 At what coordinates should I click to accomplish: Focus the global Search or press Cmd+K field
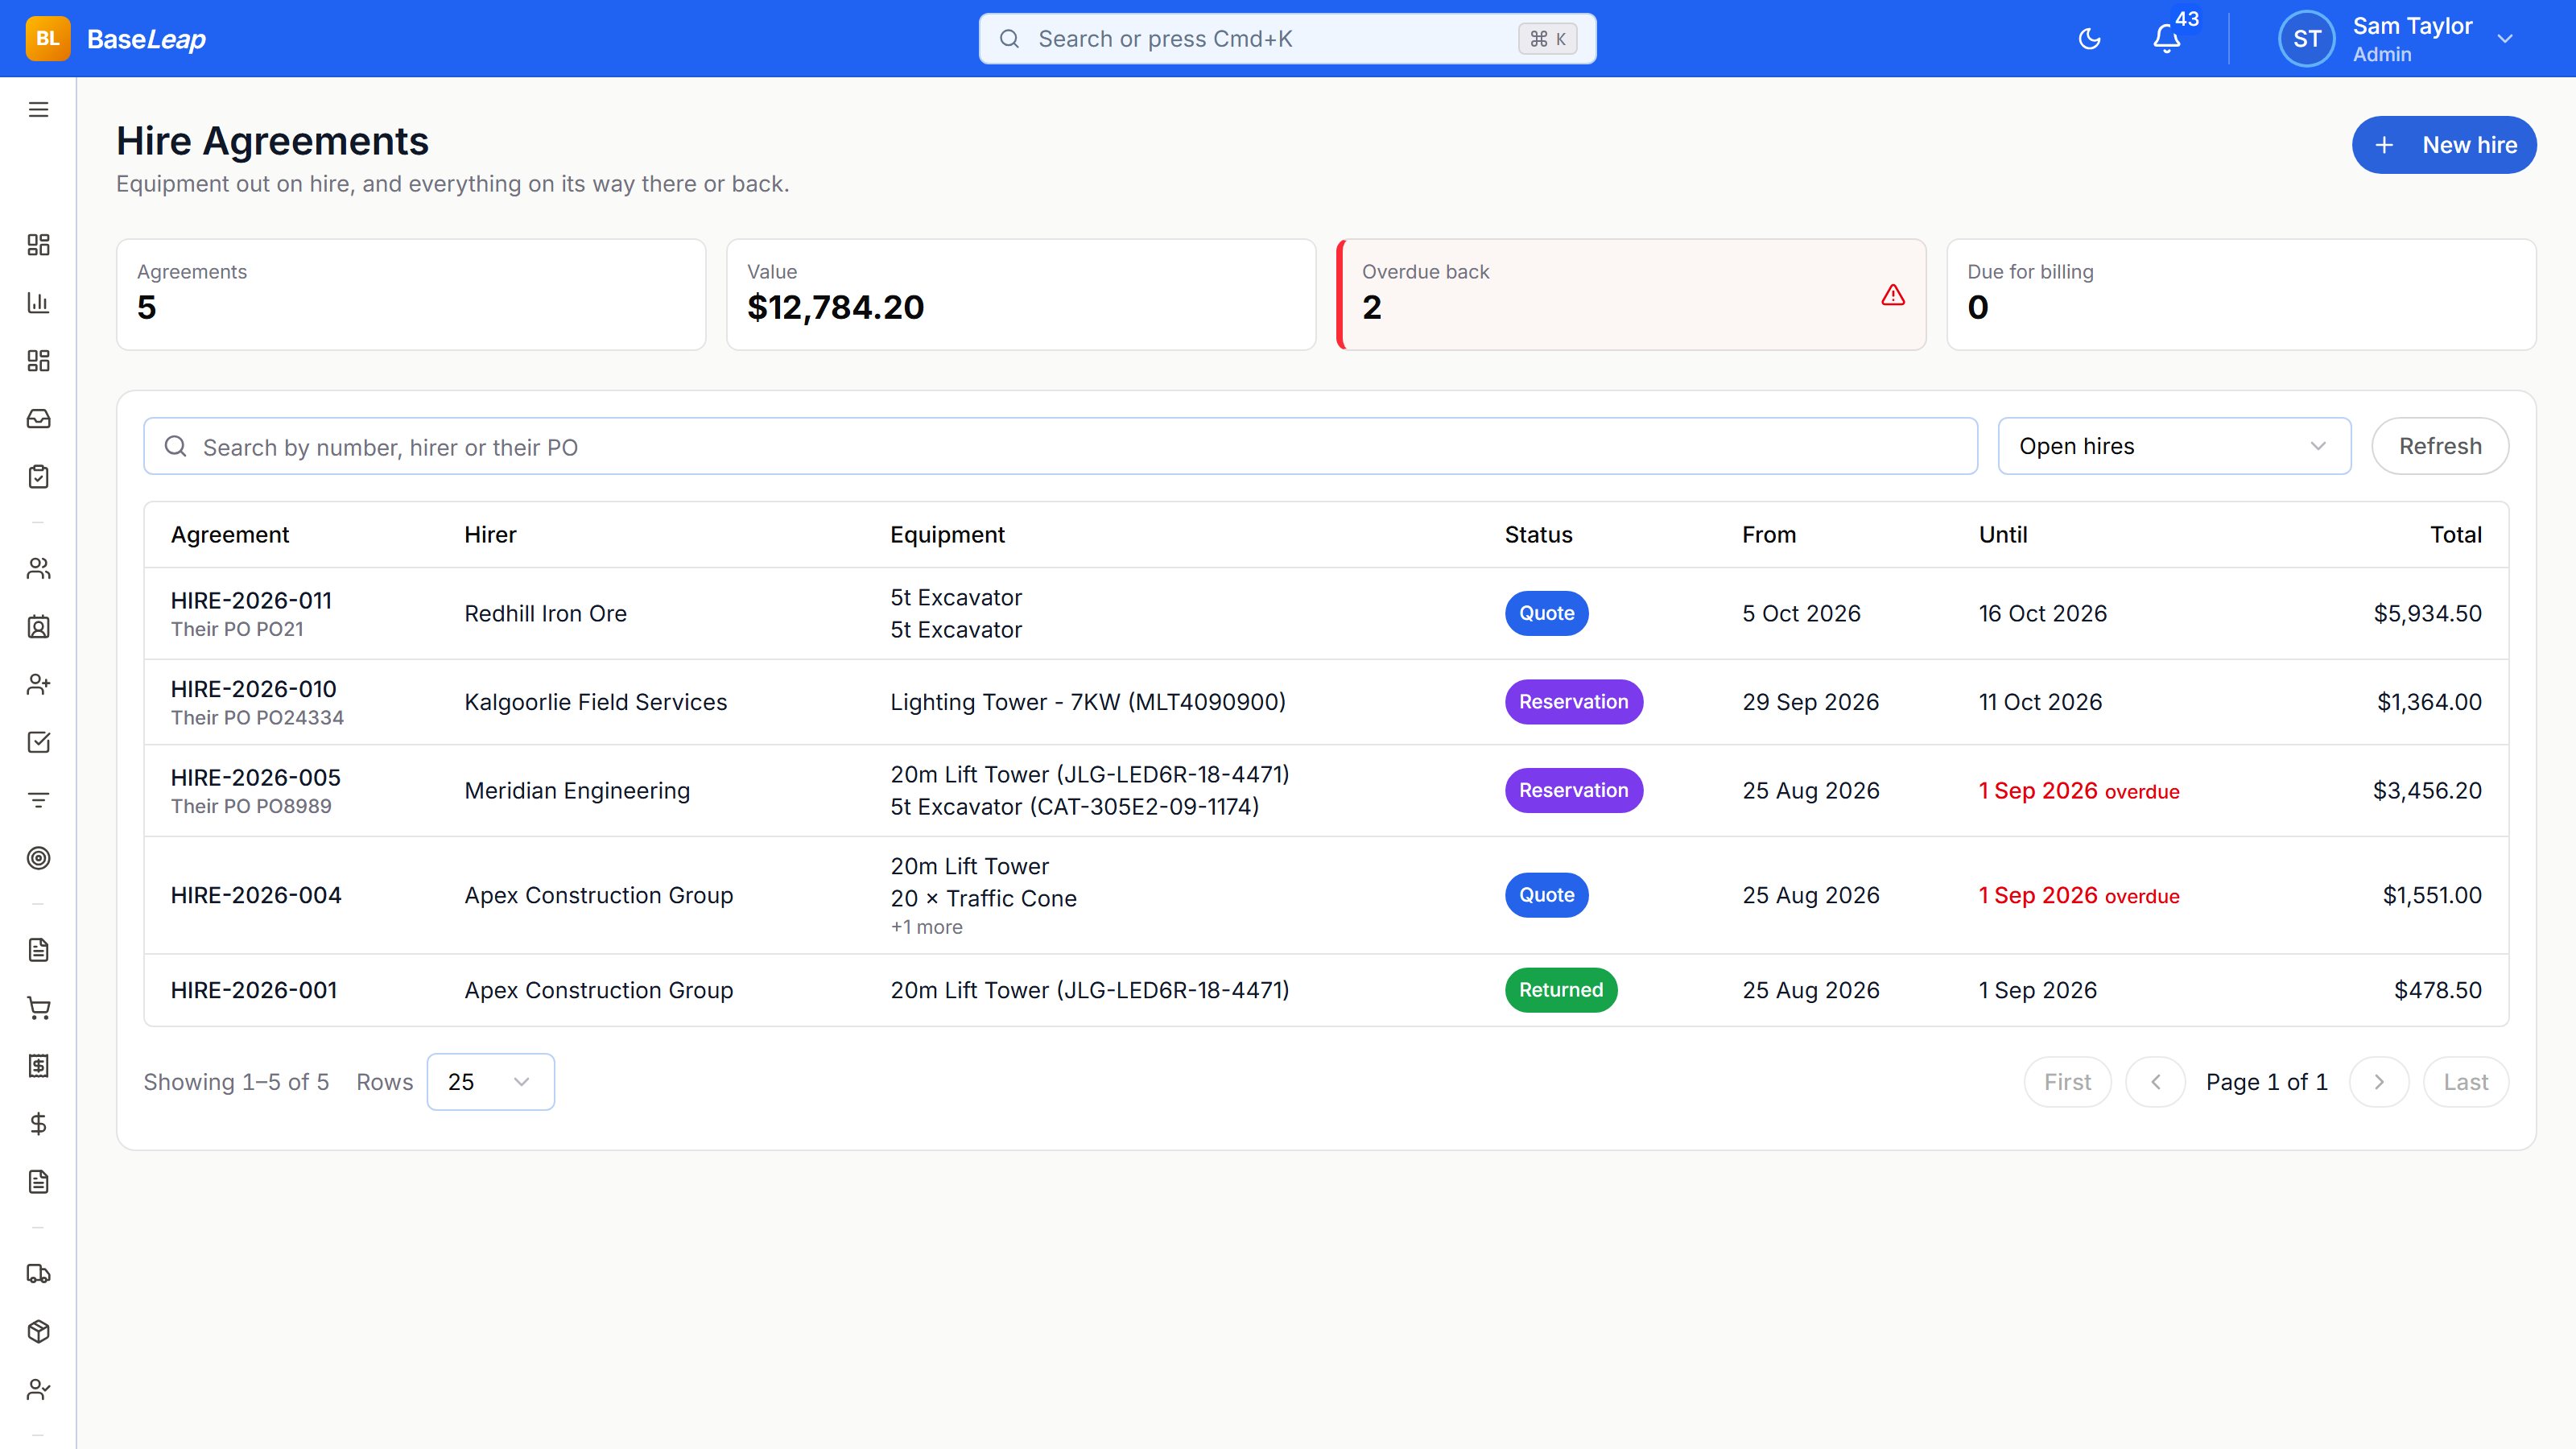tap(1287, 39)
